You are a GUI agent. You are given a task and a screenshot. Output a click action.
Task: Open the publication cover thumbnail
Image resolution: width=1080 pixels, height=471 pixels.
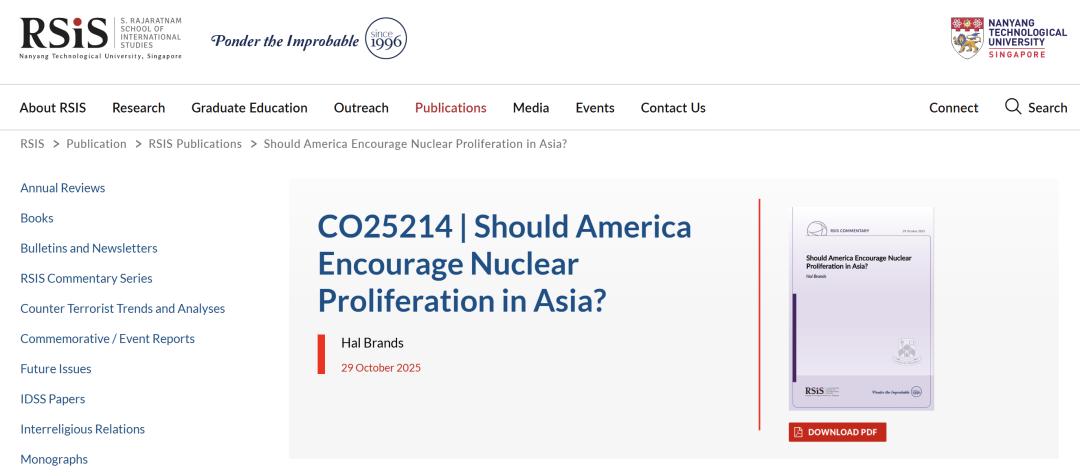(861, 308)
